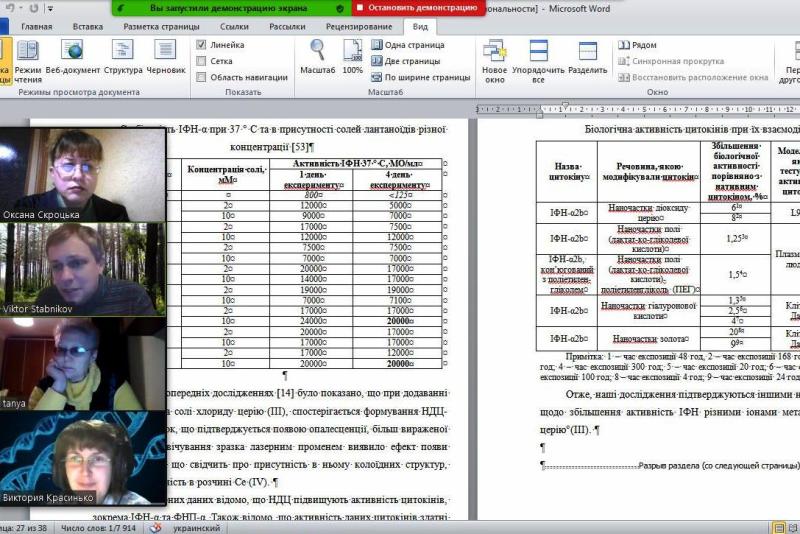Select tanya video thumbnail
The height and width of the screenshot is (534, 800).
(83, 364)
